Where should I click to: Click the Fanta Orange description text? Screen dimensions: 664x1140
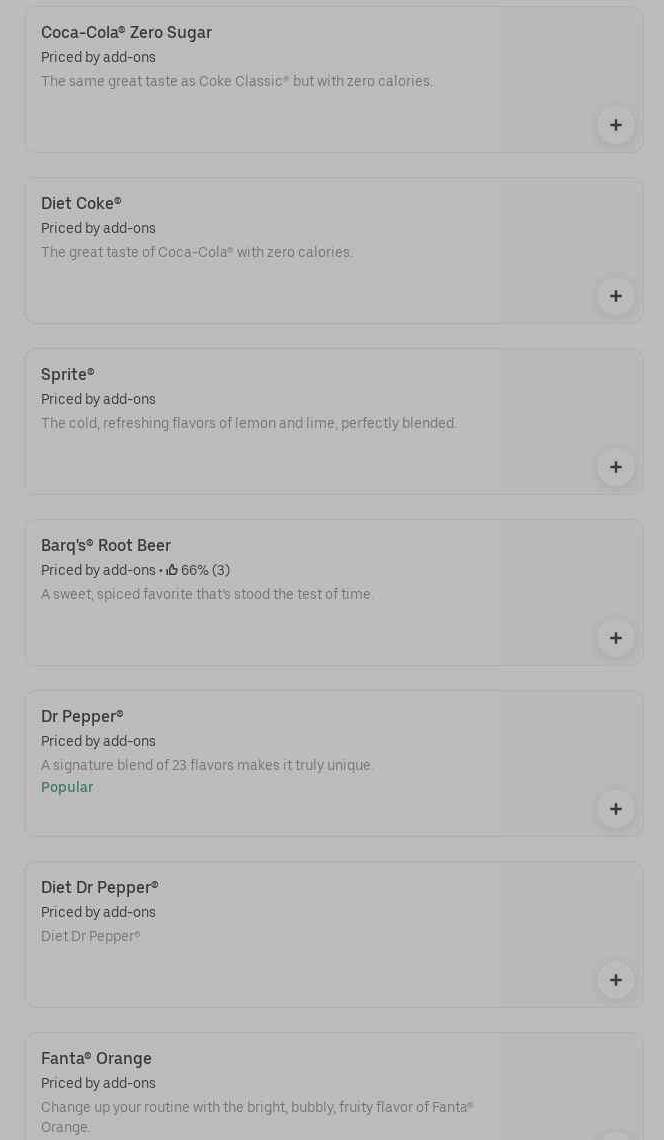coord(257,1117)
